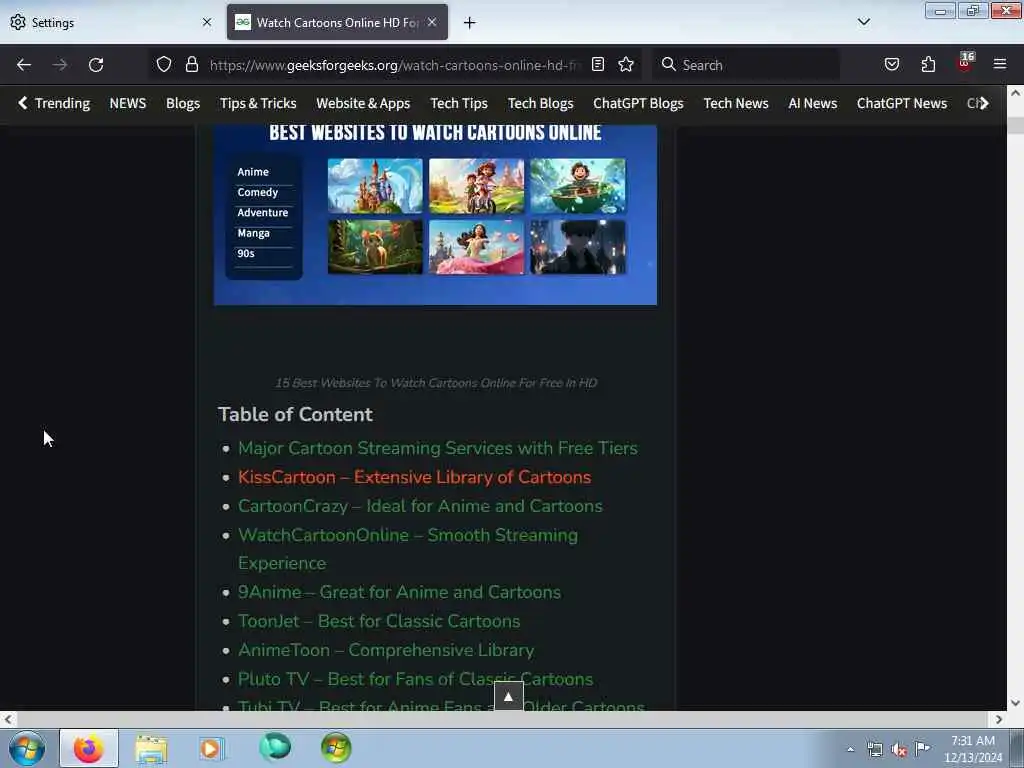Open ToonJet Best for Classic Cartoons link

coord(379,621)
